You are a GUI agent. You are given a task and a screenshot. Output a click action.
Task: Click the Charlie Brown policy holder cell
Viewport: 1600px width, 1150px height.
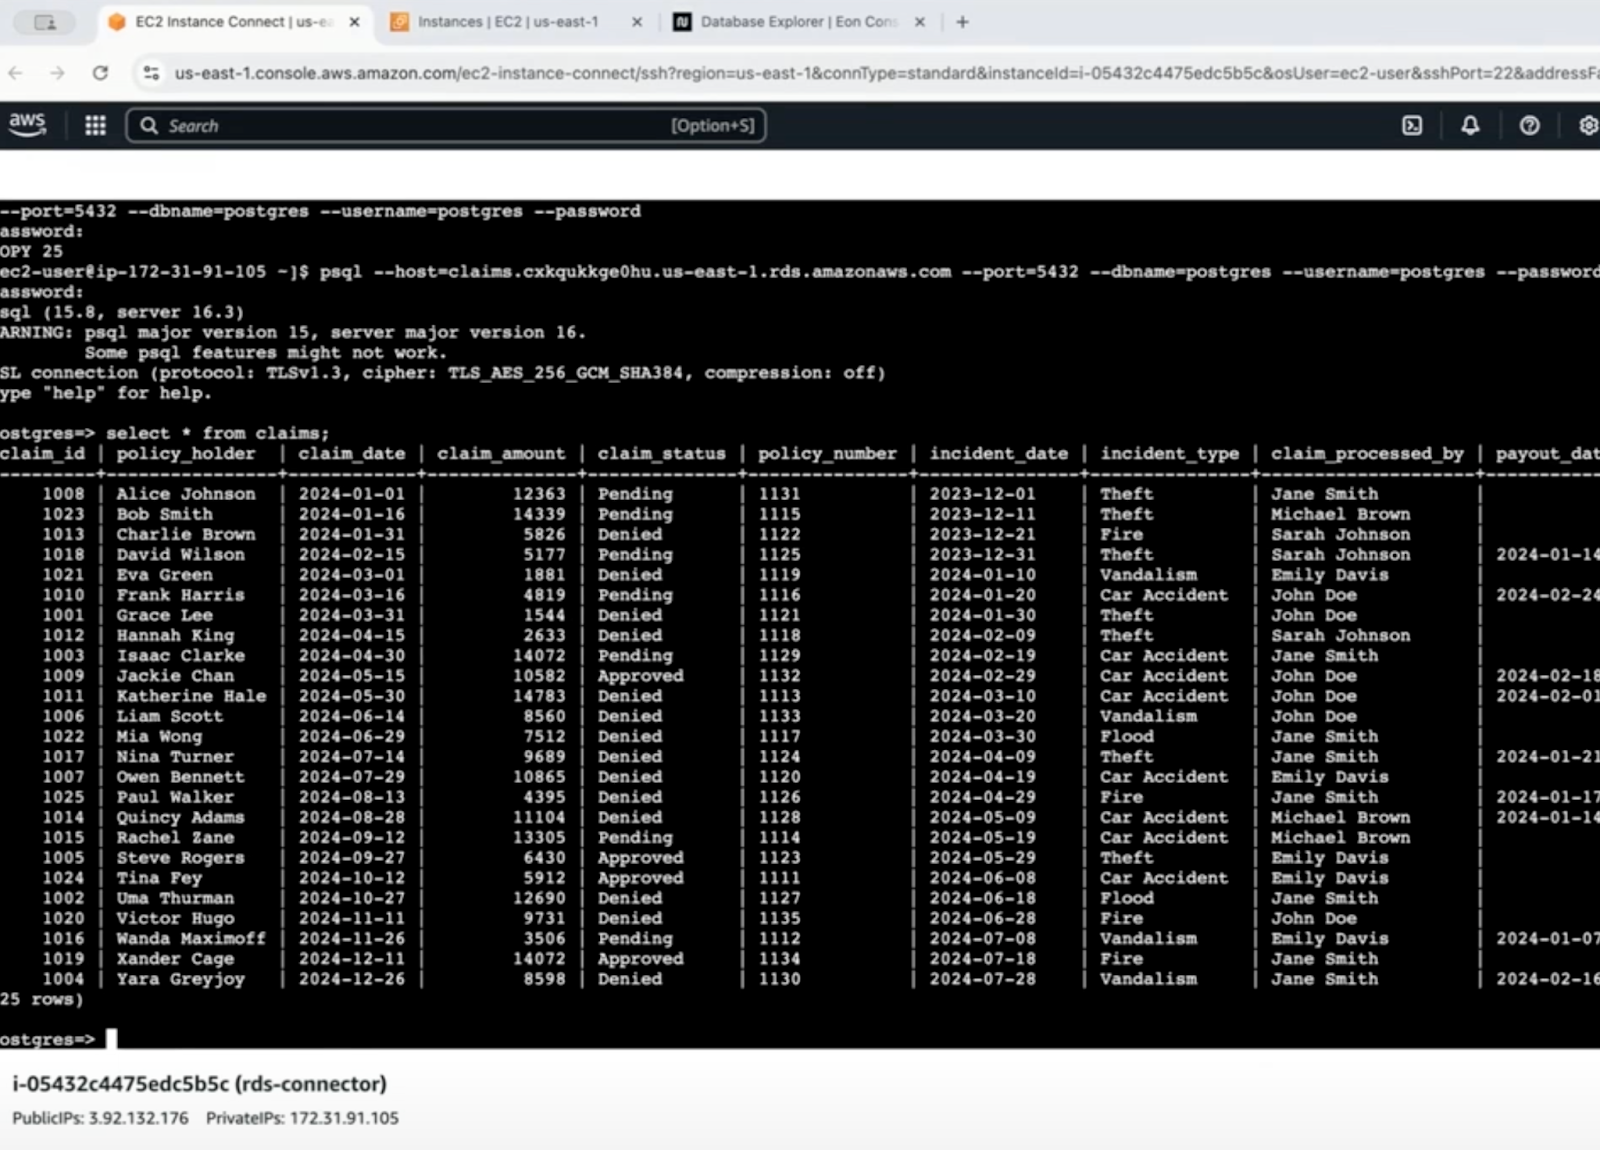coord(186,534)
